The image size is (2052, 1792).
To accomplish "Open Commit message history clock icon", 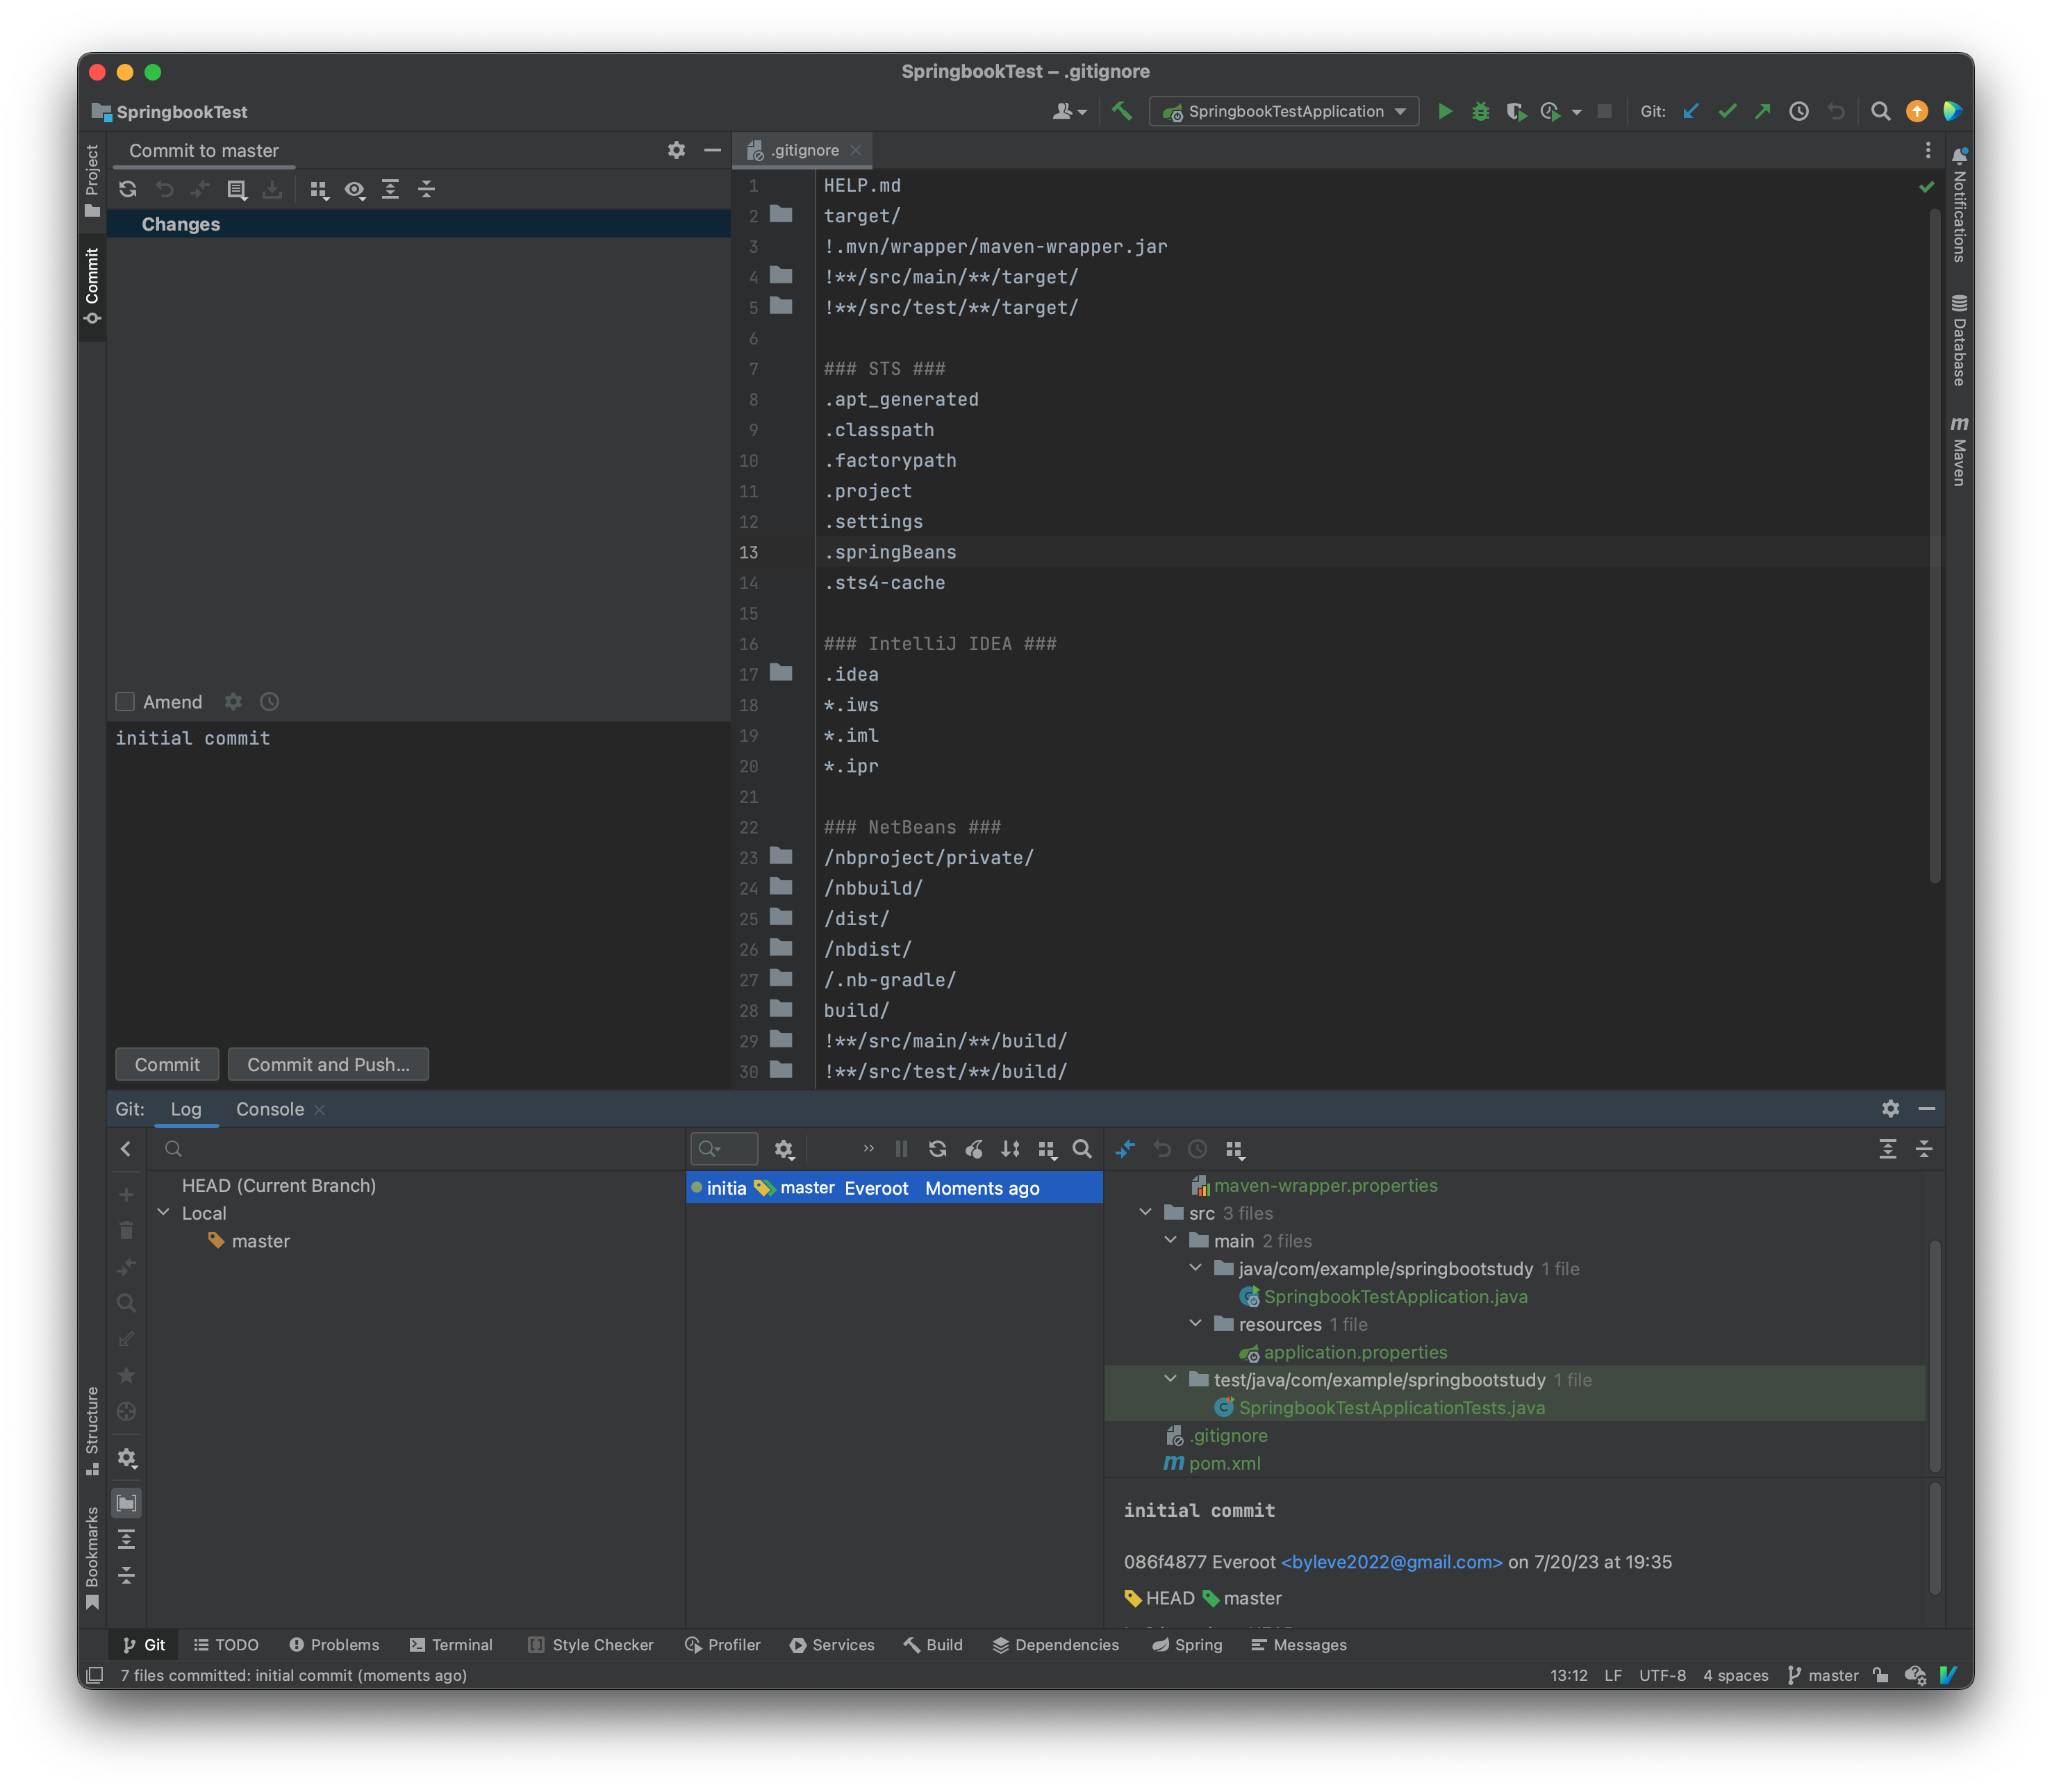I will [x=269, y=702].
